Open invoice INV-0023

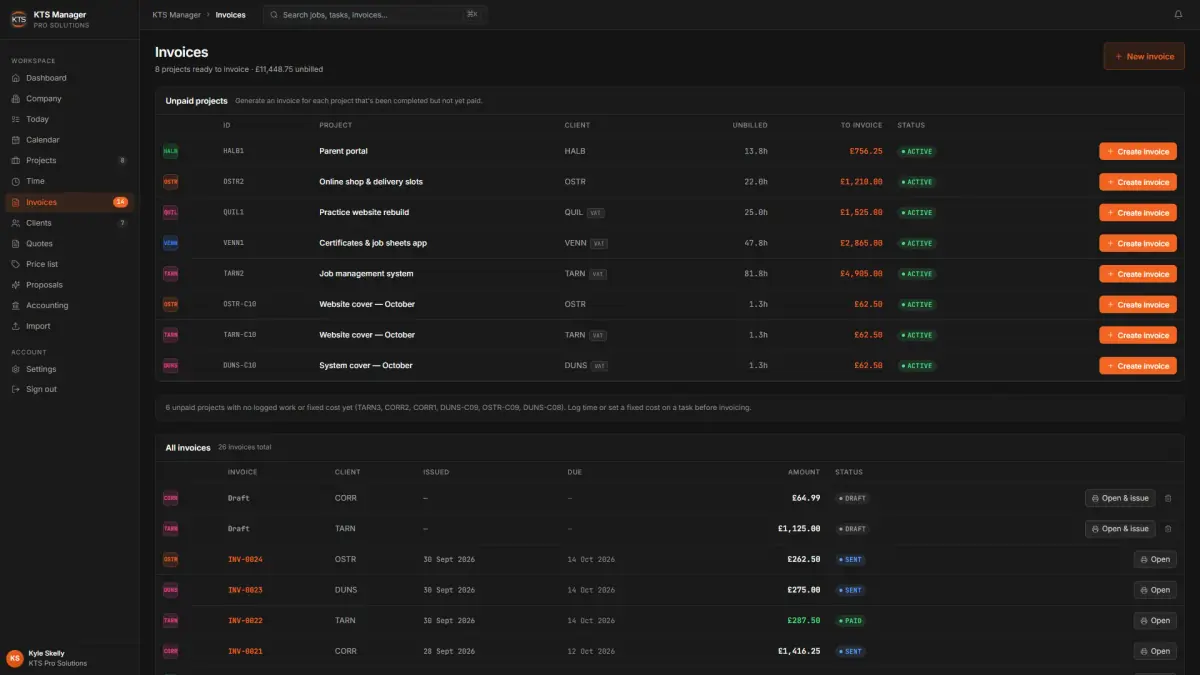[1155, 590]
